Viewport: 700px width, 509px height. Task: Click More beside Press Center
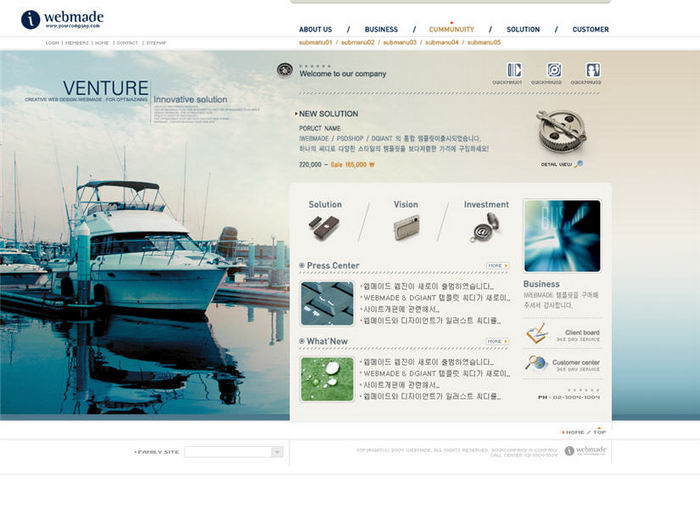[498, 266]
